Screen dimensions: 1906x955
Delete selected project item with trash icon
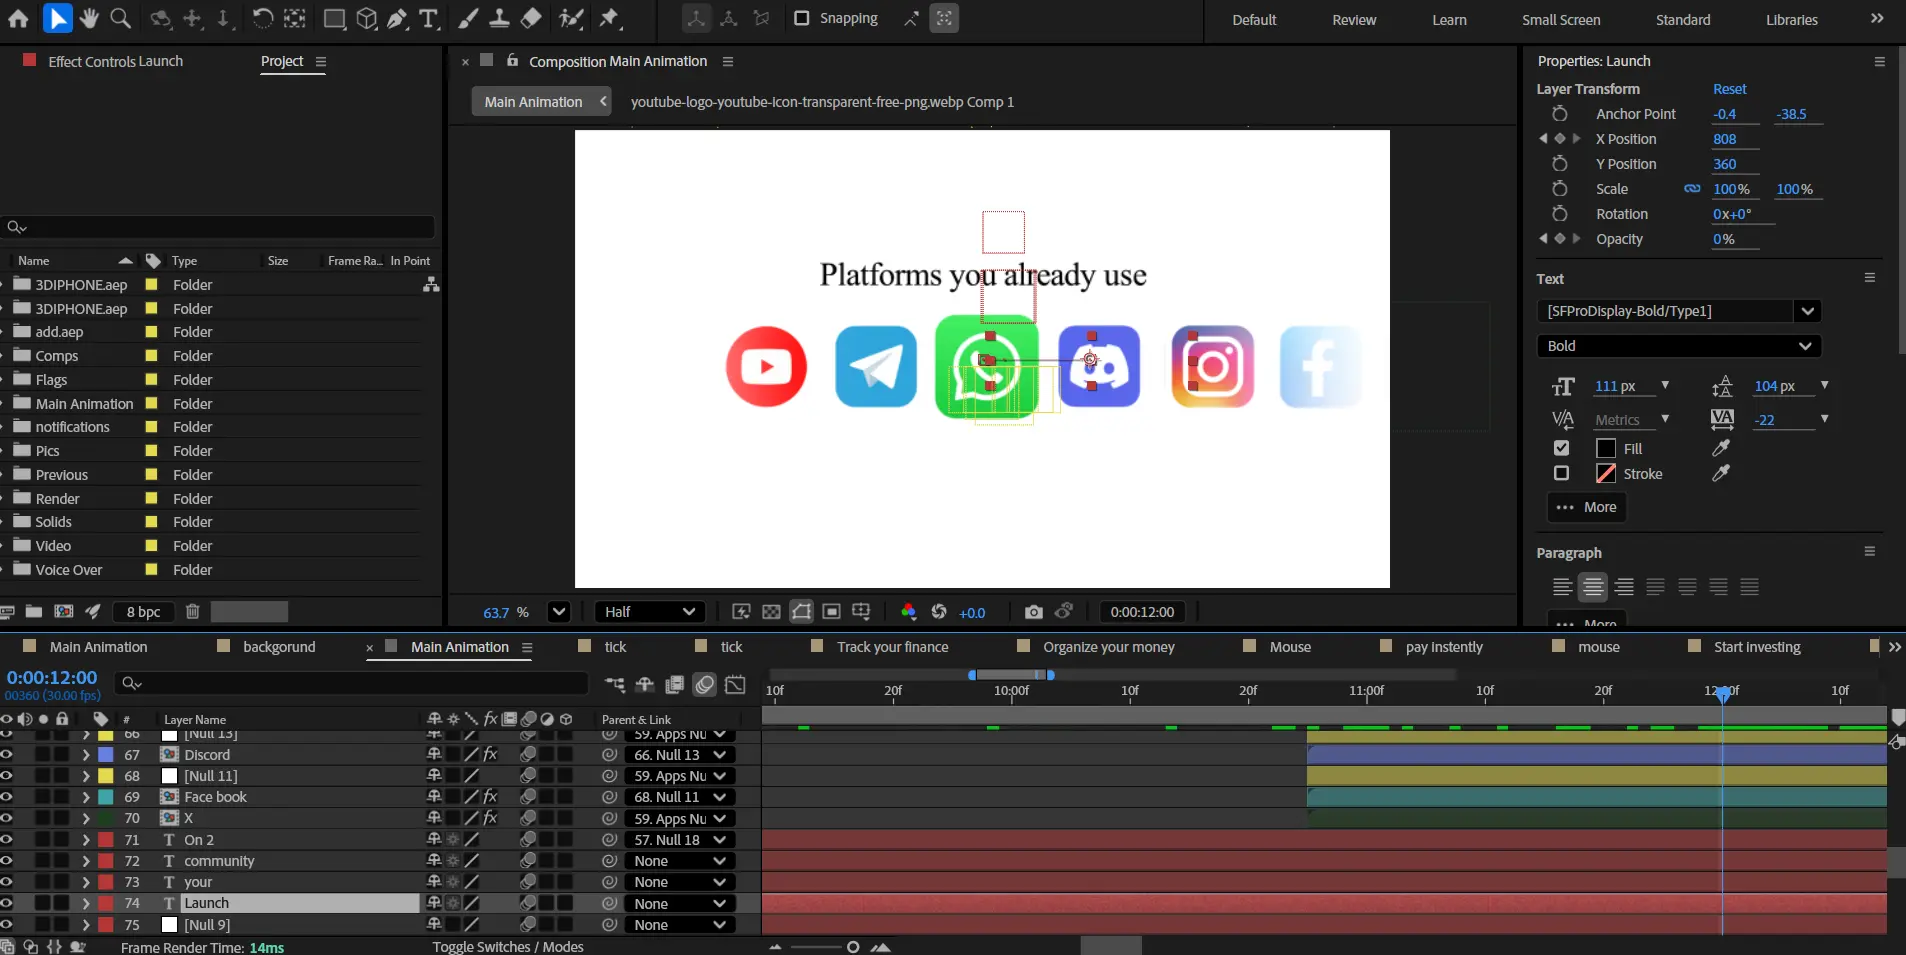coord(193,611)
